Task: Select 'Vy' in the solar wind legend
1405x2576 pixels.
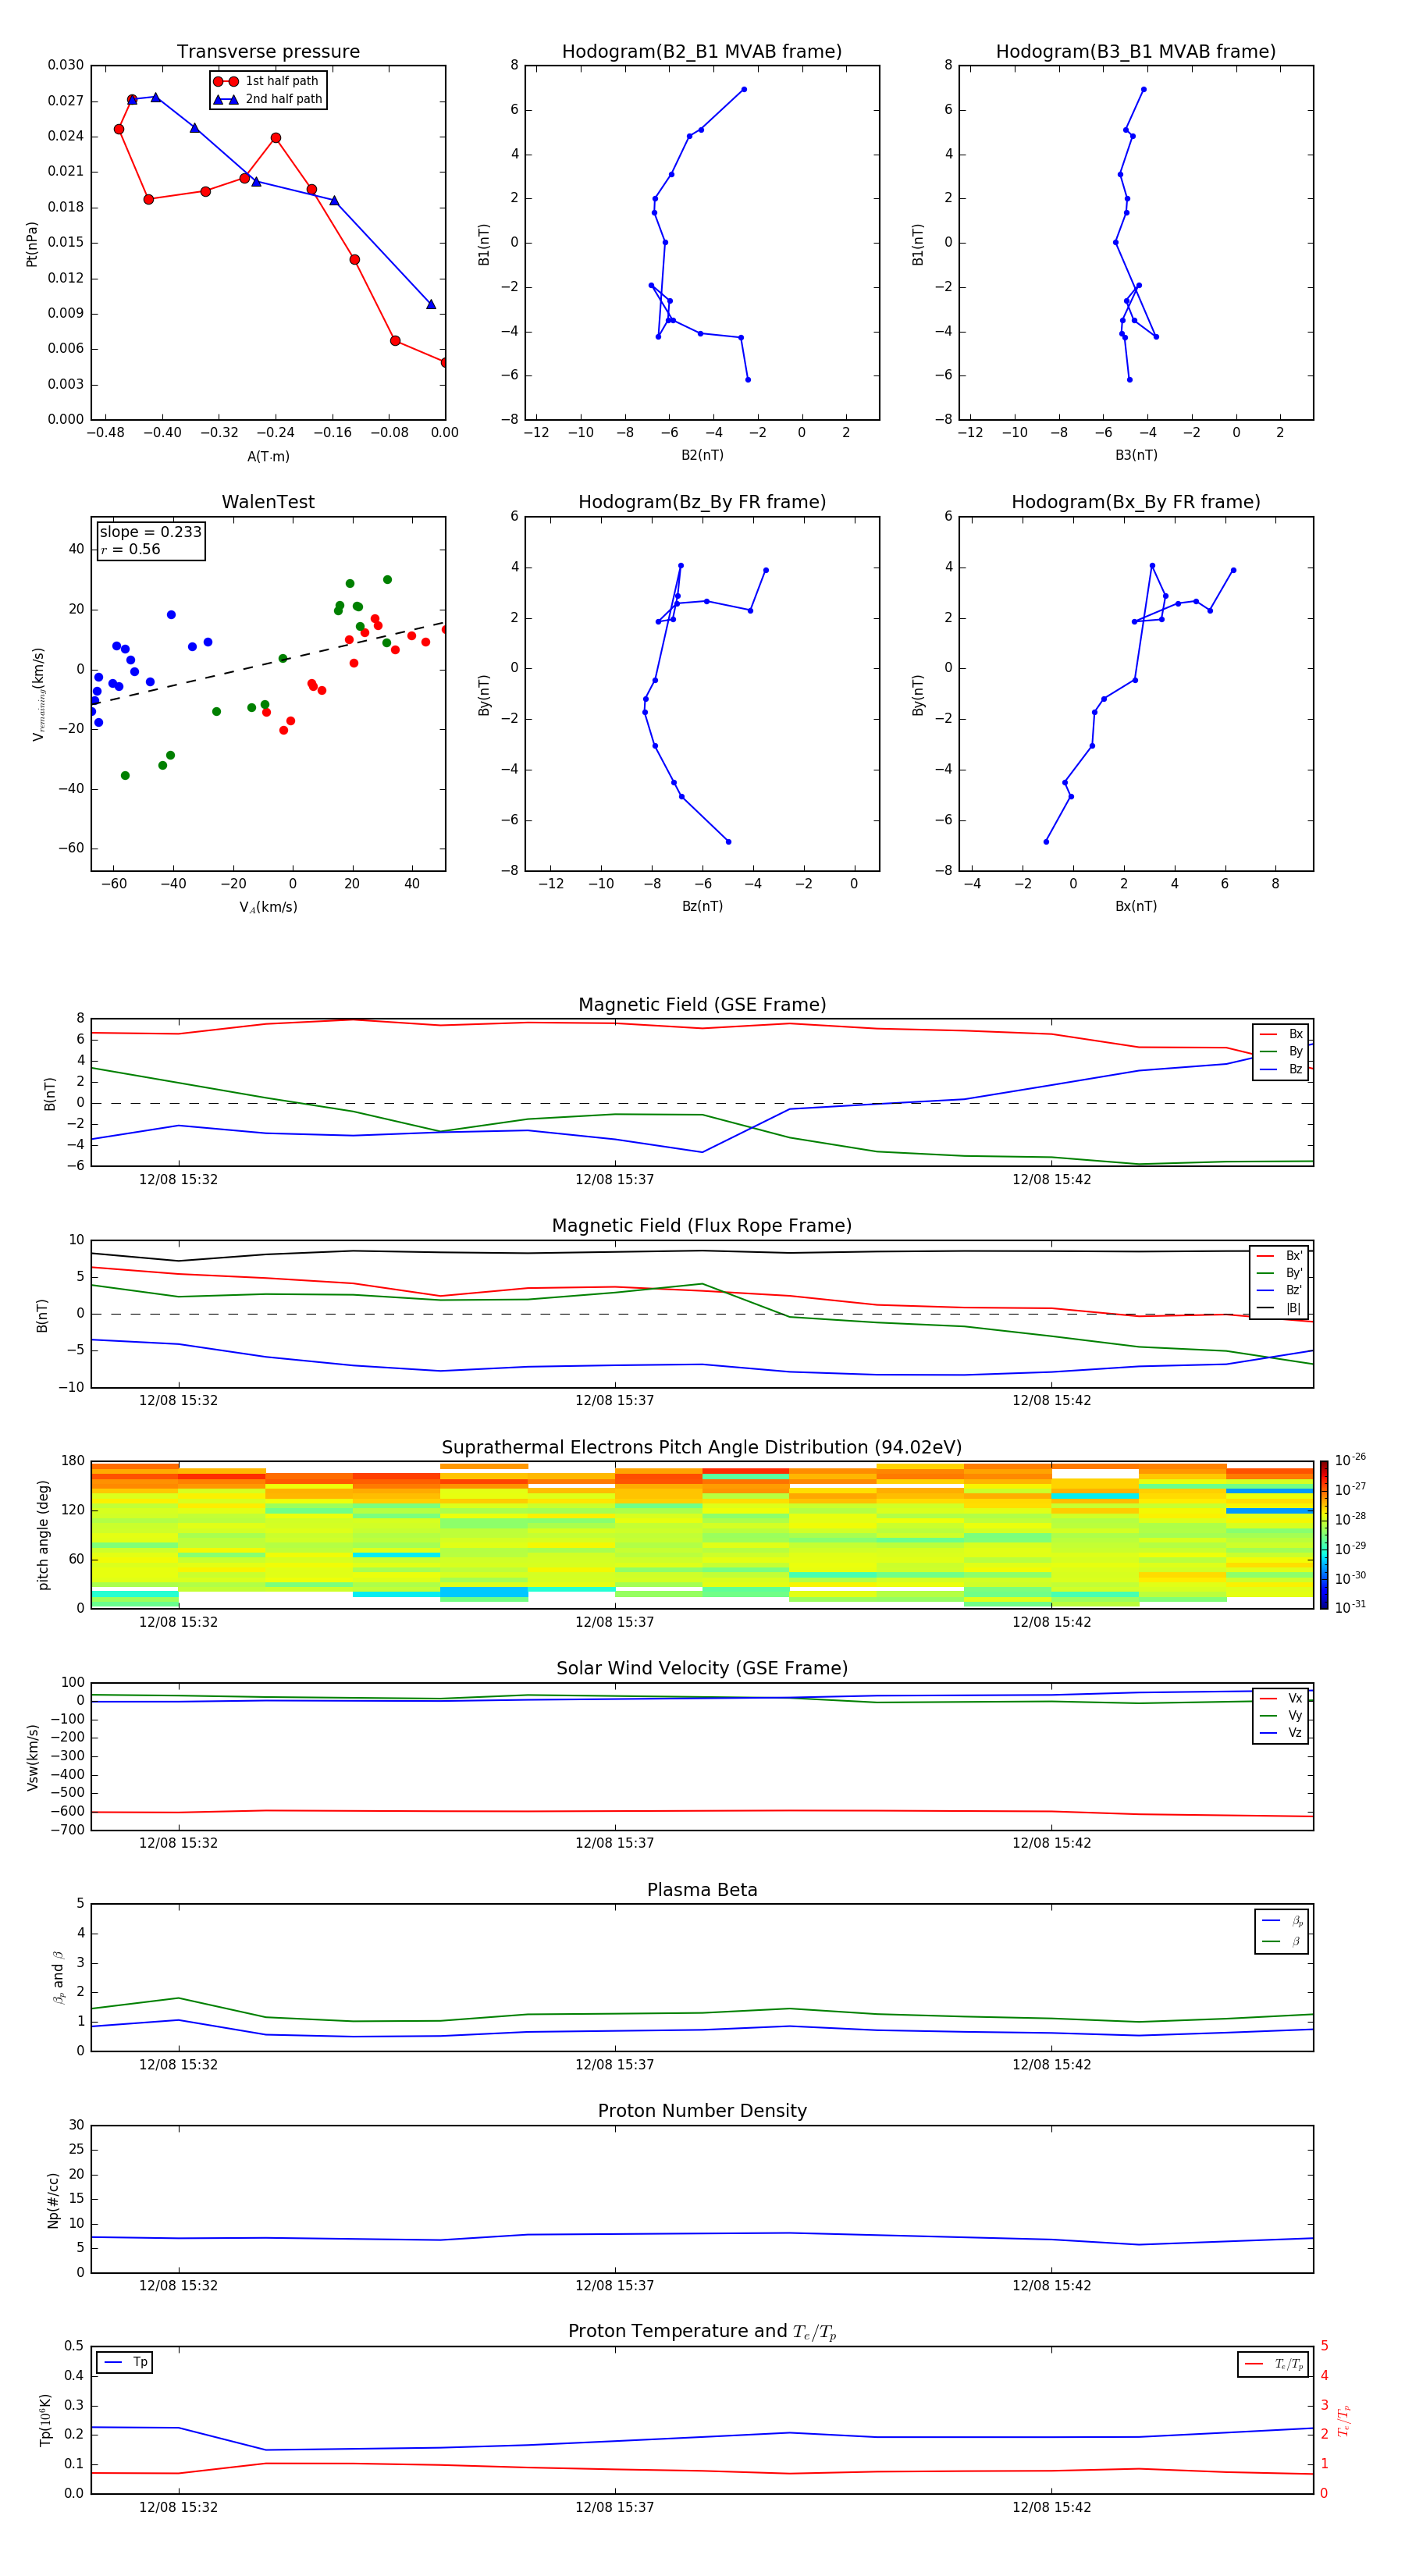Action: pos(1282,1716)
